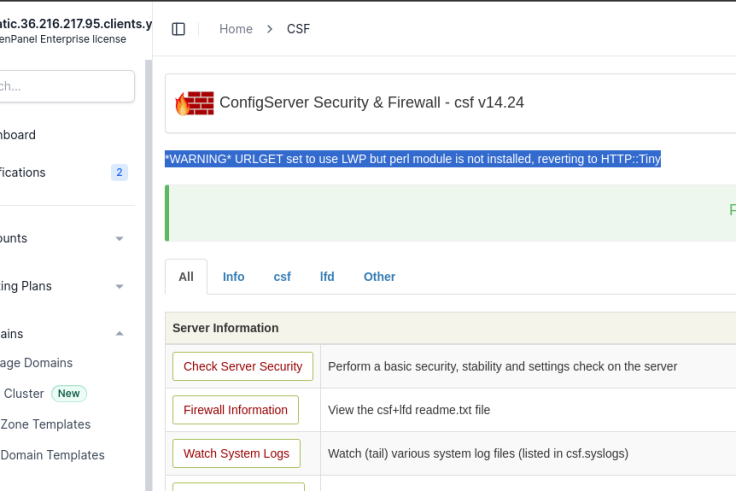Open Notifications in the sidebar
Screen dimensions: 736x491
pyautogui.click(x=23, y=172)
